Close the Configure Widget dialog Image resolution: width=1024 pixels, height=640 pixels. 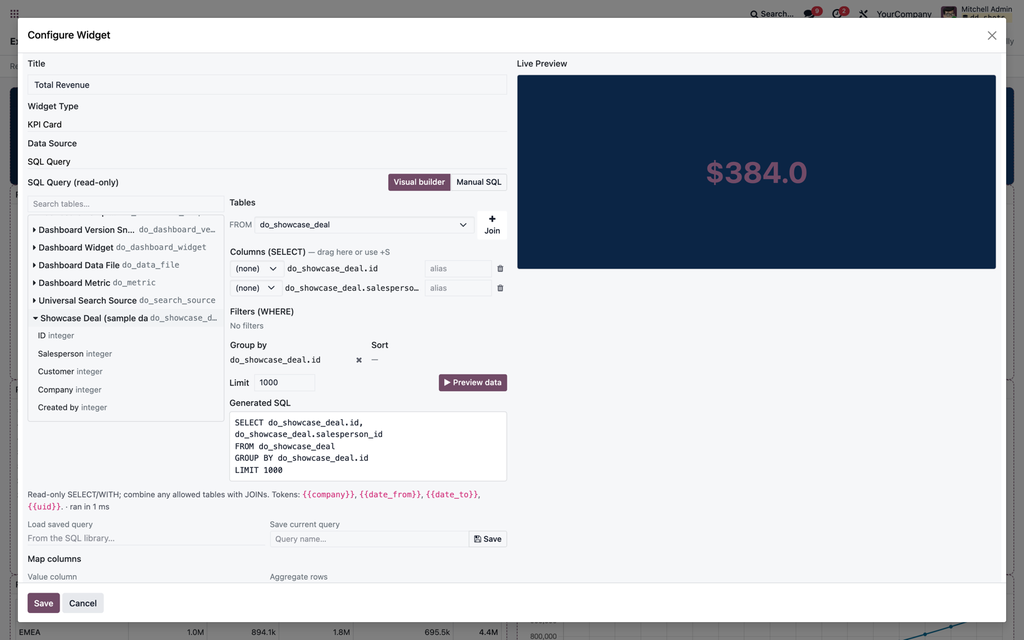click(x=991, y=35)
